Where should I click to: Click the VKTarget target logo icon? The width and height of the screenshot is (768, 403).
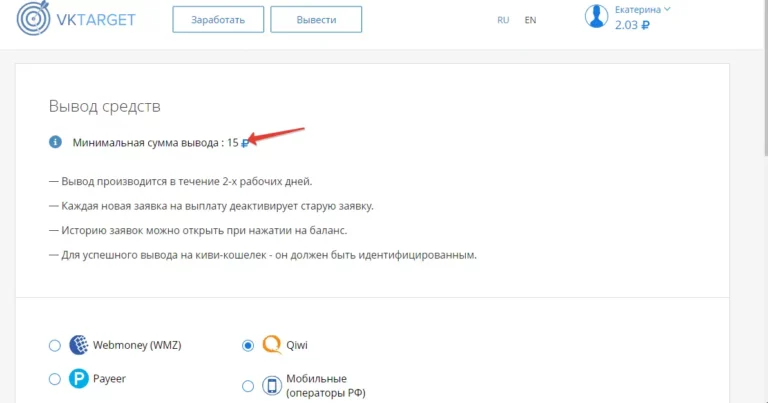pos(33,18)
